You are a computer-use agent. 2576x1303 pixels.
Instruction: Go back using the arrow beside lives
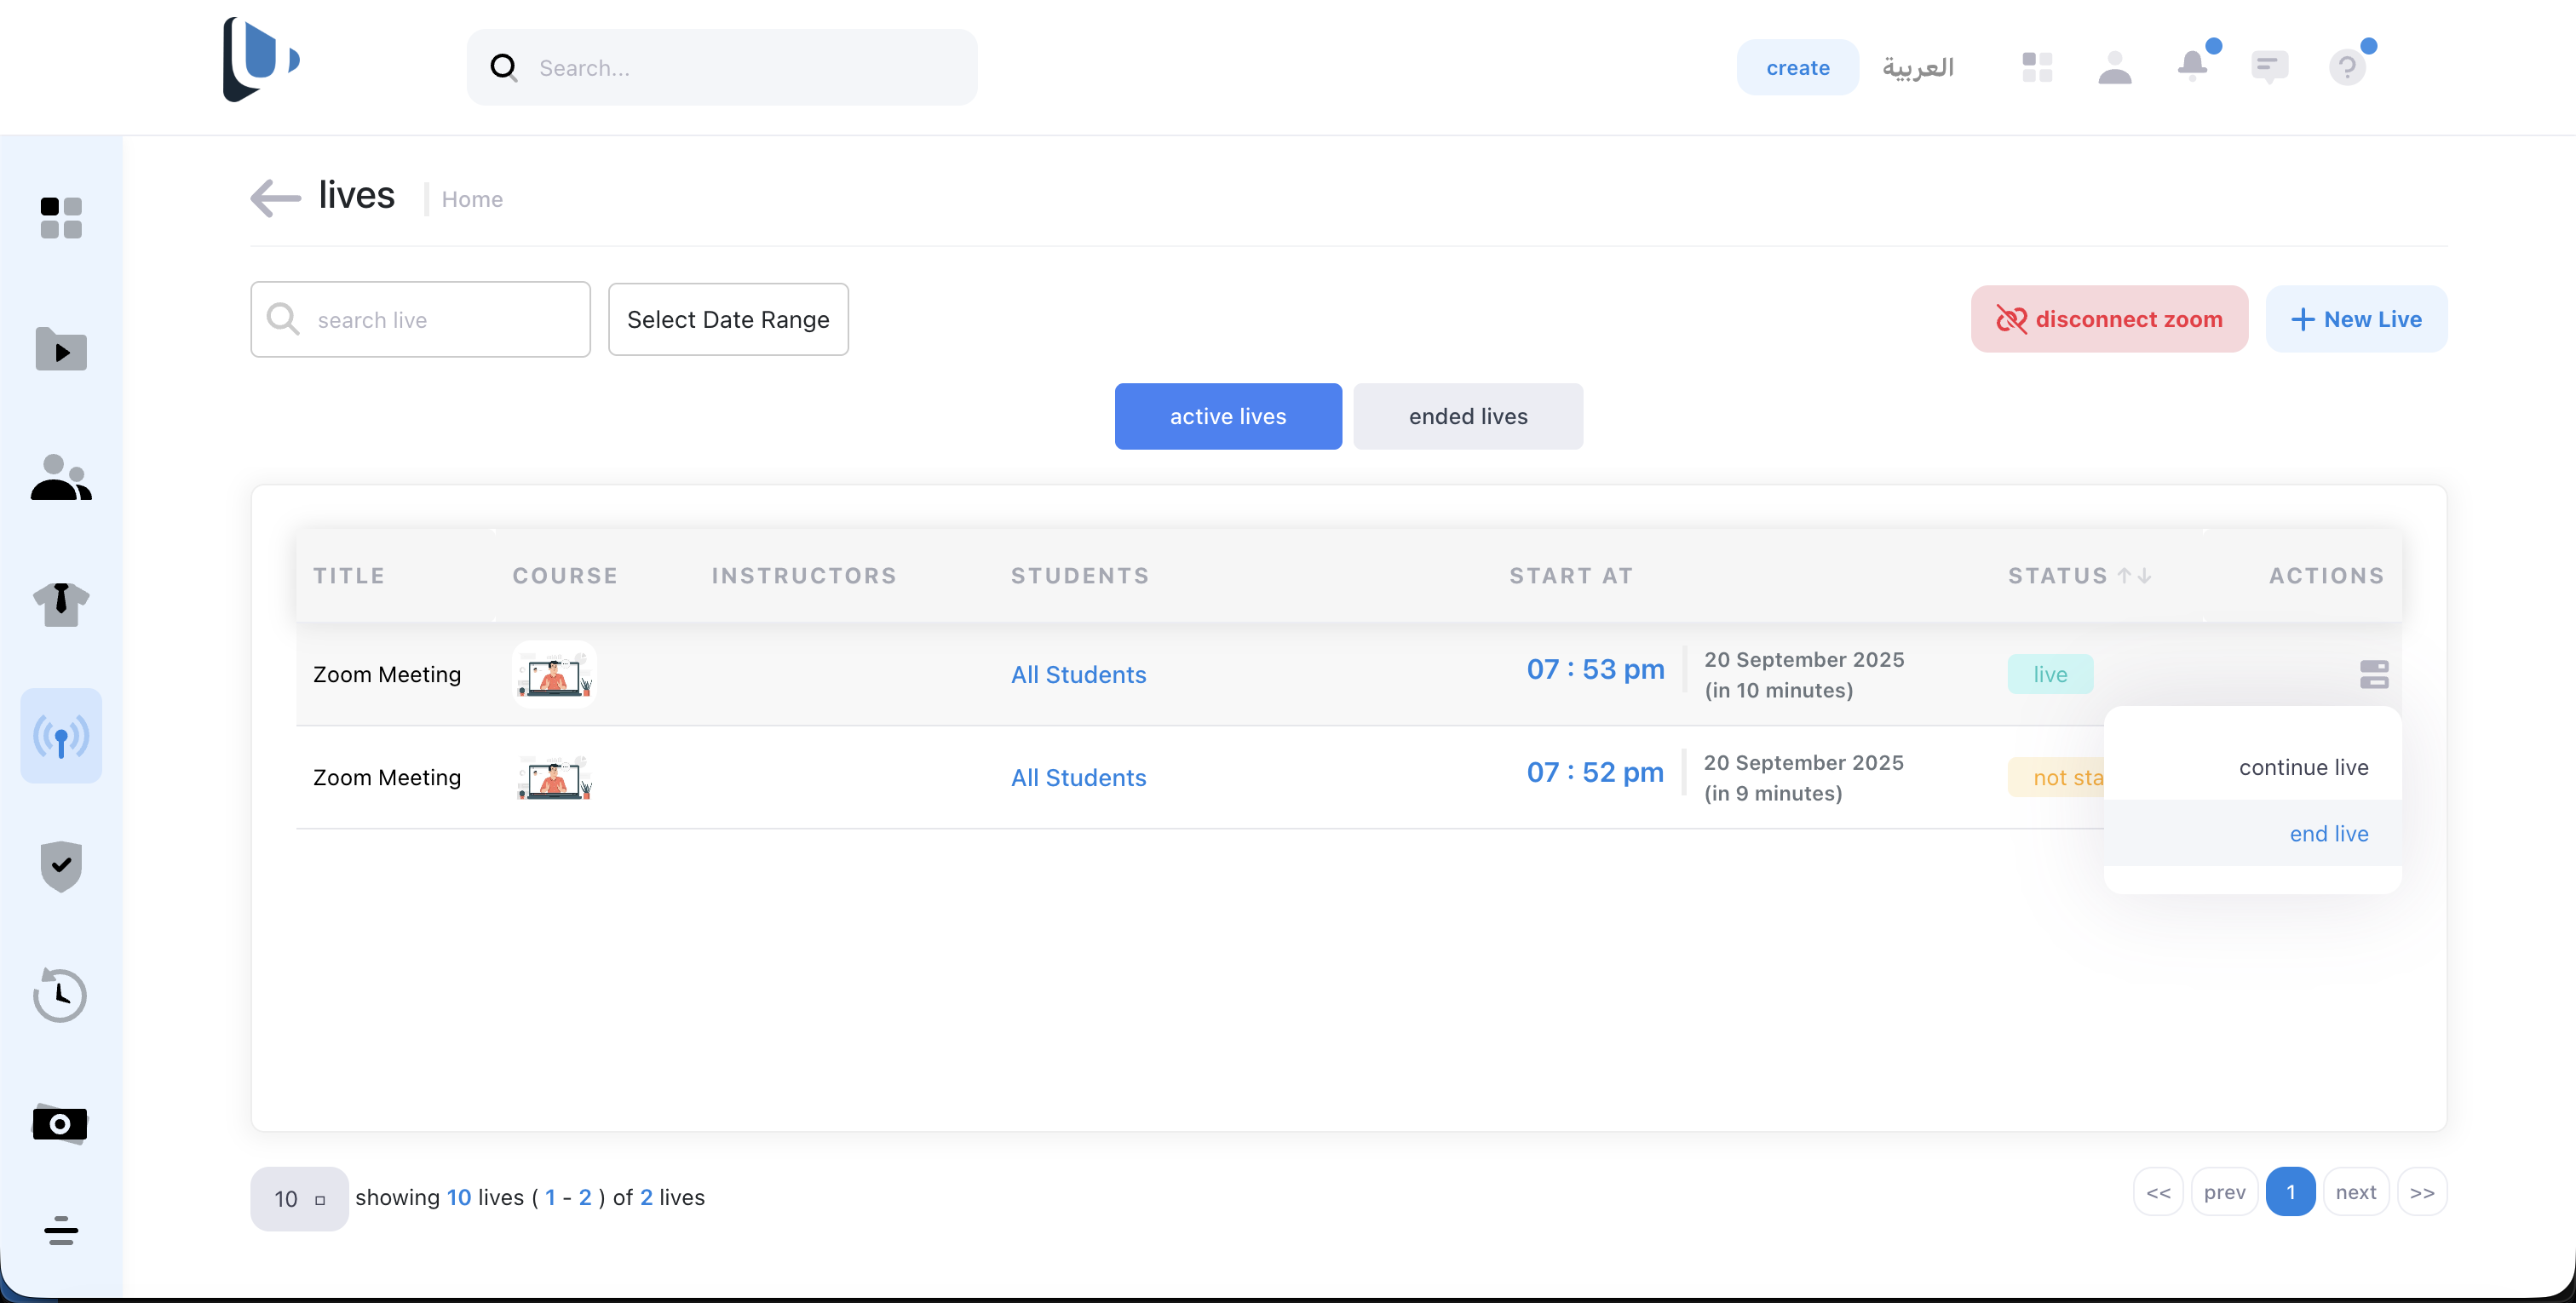pyautogui.click(x=276, y=198)
